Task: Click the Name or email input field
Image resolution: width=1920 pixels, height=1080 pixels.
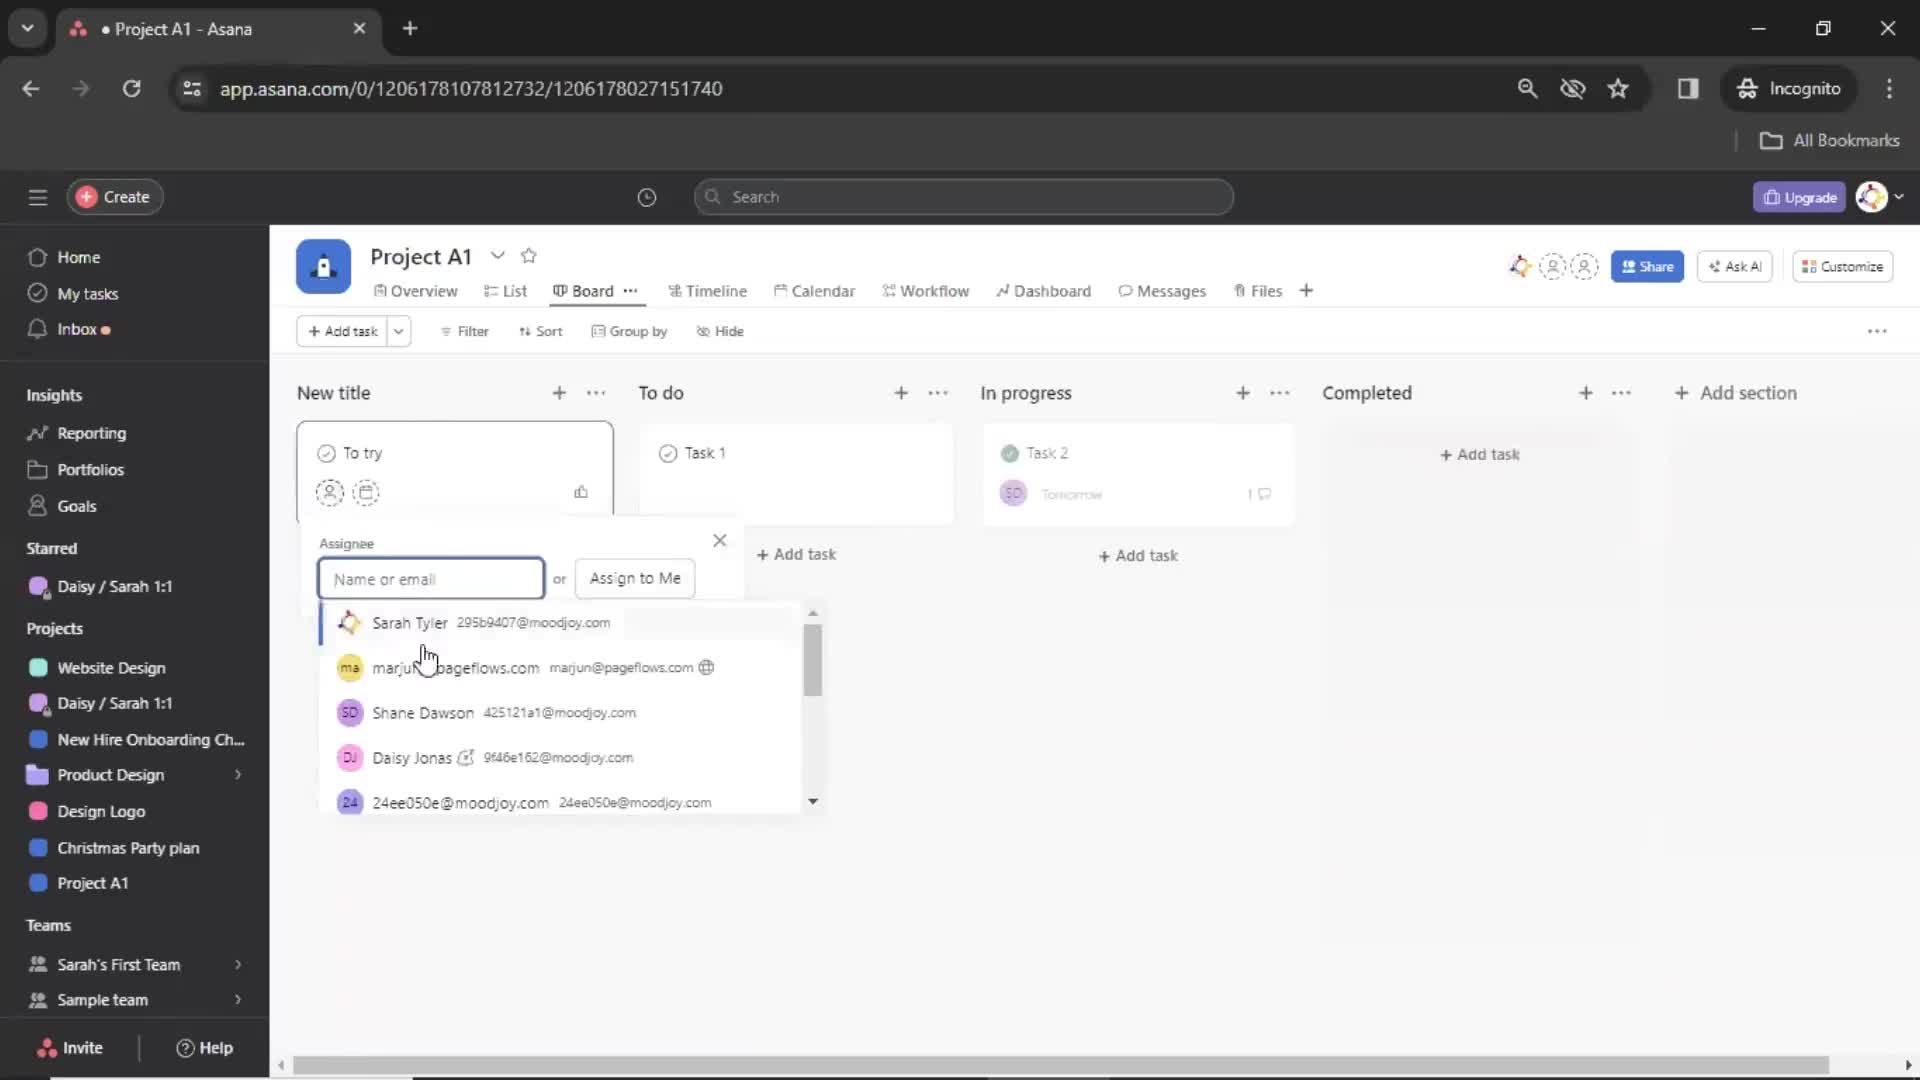Action: pyautogui.click(x=429, y=578)
